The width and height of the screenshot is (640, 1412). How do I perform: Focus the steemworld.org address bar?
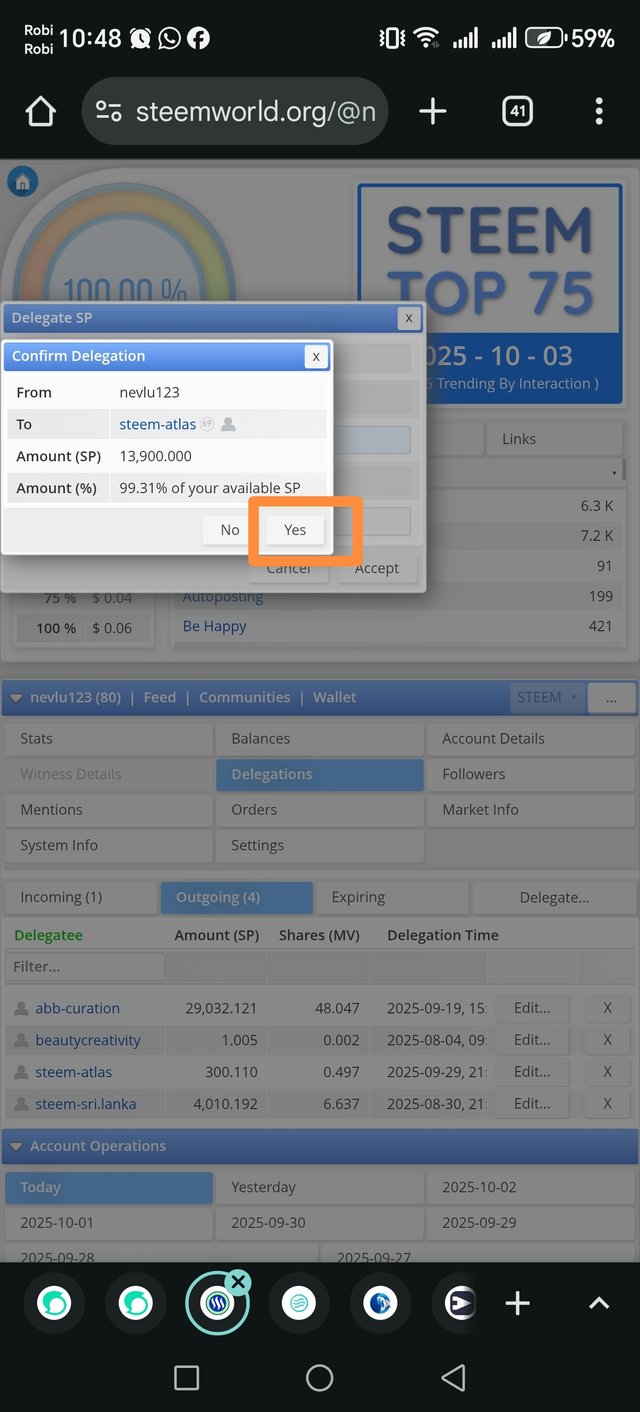[x=235, y=112]
